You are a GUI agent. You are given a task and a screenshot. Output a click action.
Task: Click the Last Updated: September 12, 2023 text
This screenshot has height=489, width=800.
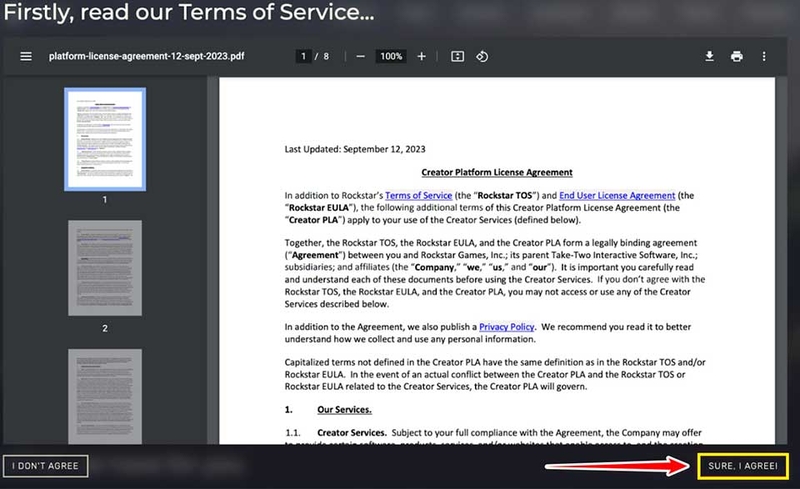point(355,149)
